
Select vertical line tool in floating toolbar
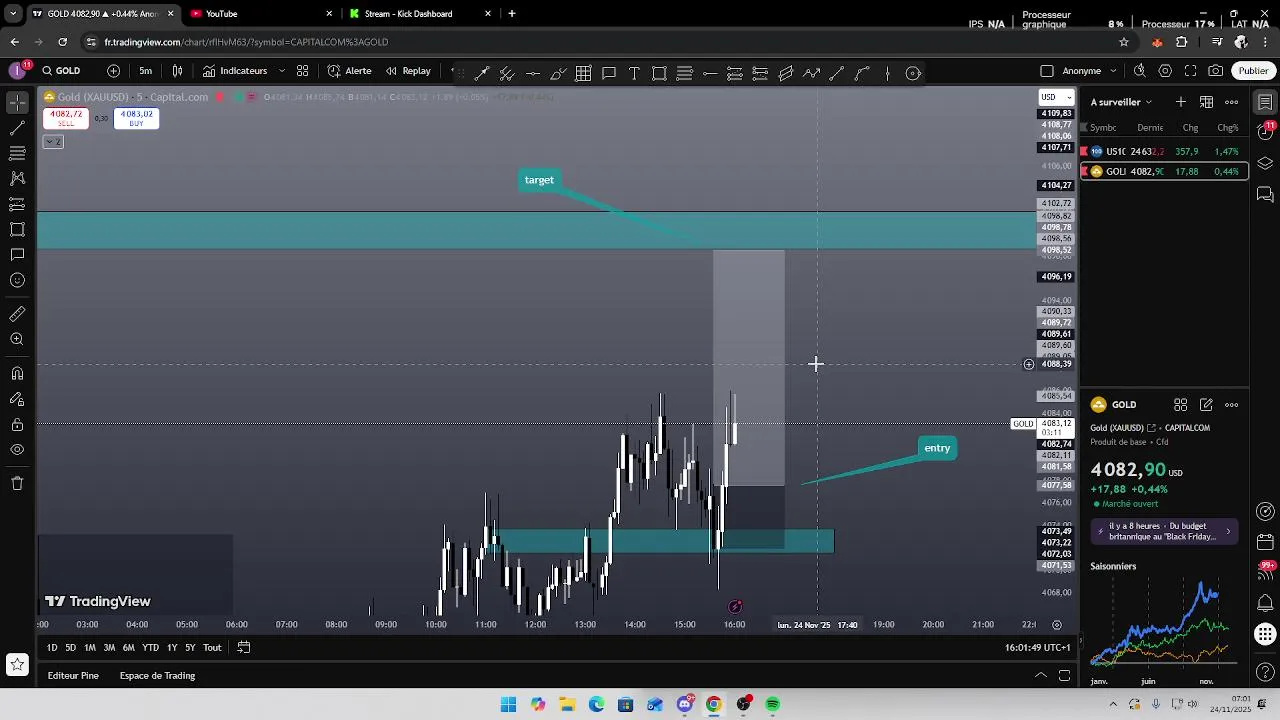887,73
